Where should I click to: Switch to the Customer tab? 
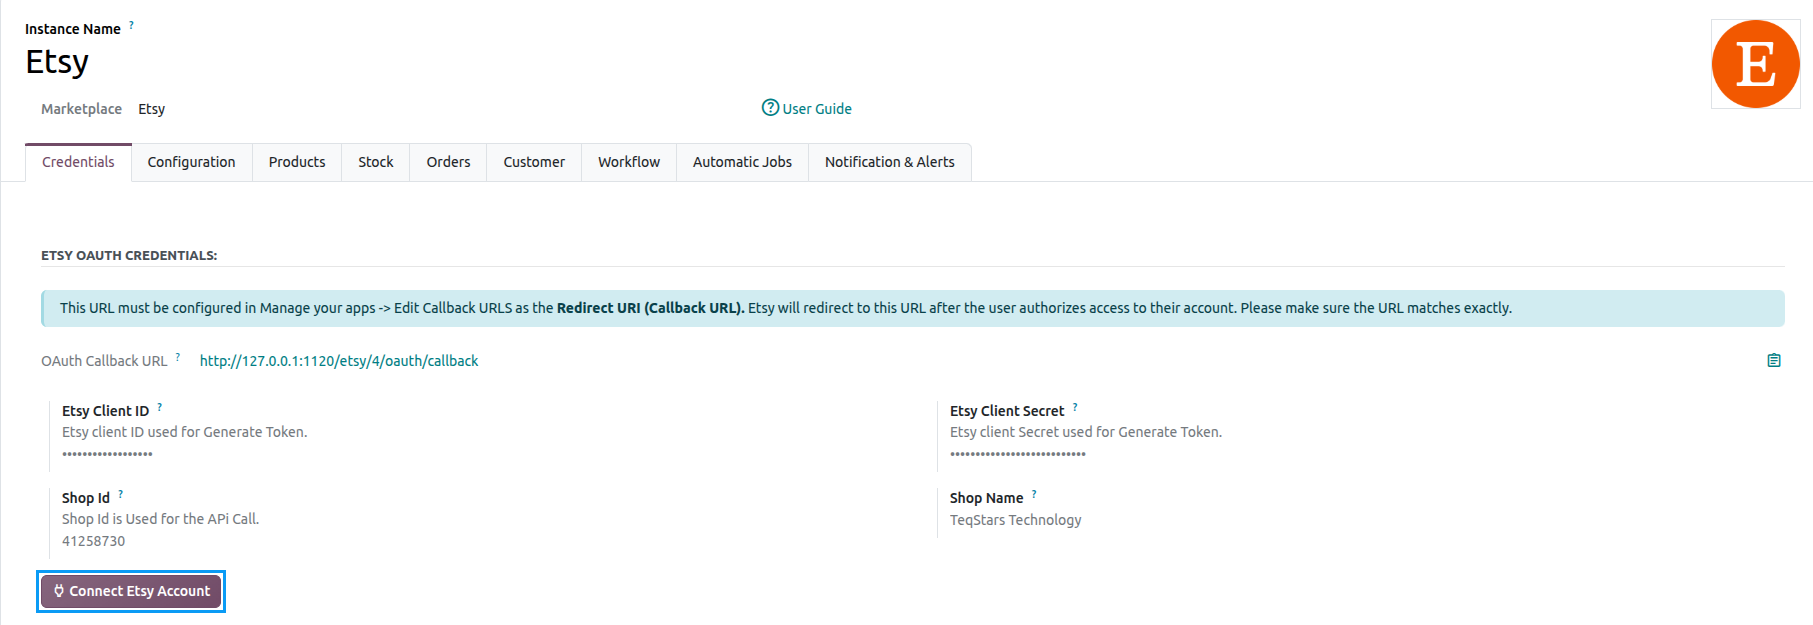534,162
